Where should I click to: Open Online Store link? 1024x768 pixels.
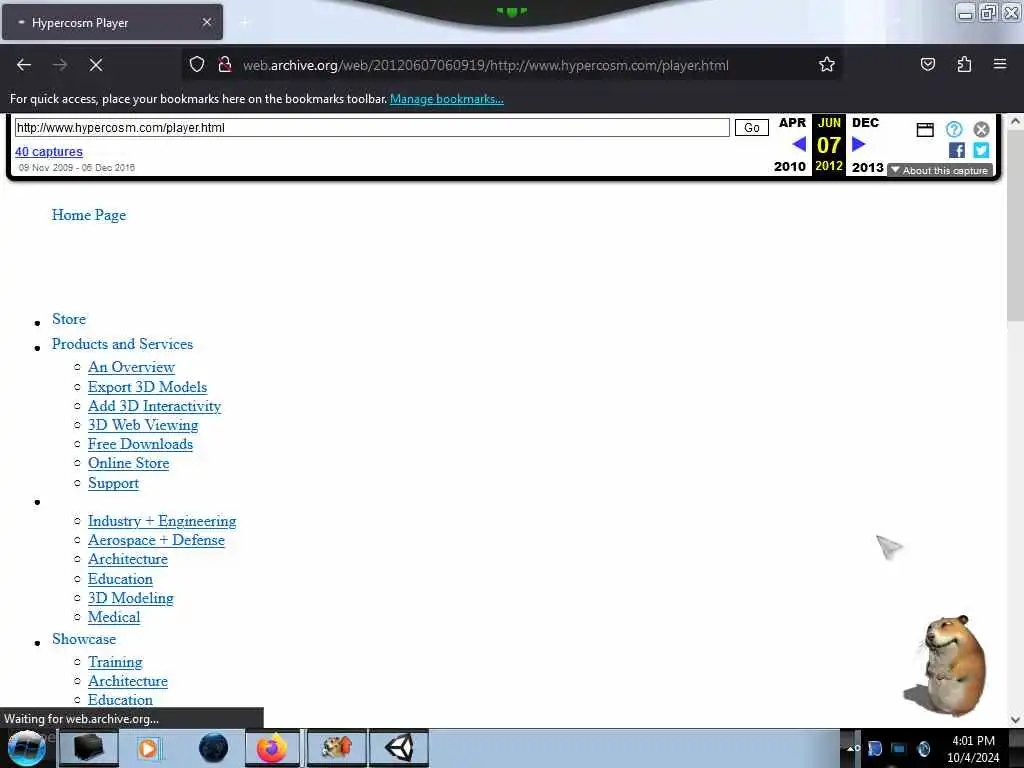(x=129, y=463)
